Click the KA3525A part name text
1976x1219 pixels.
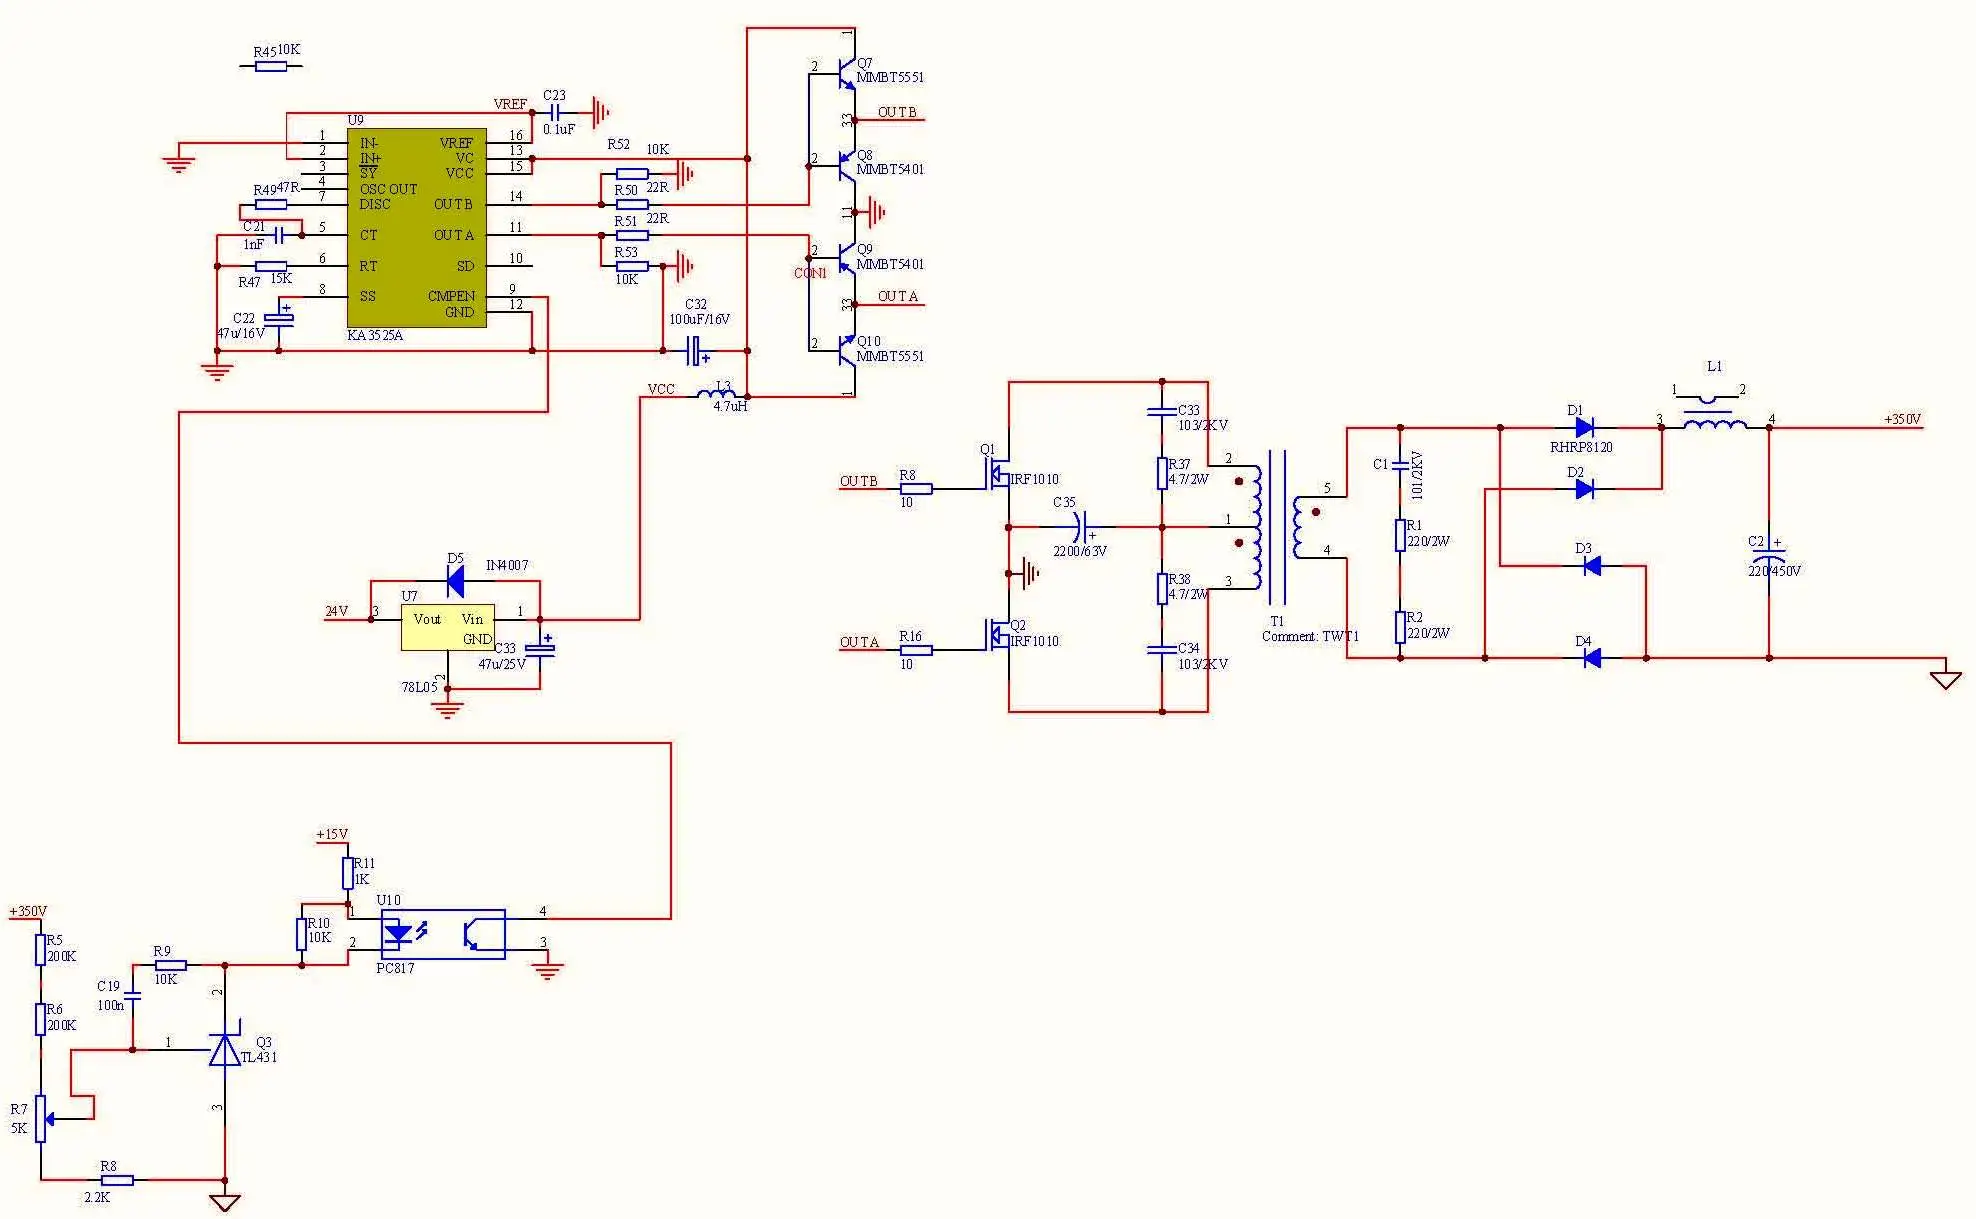click(x=375, y=336)
